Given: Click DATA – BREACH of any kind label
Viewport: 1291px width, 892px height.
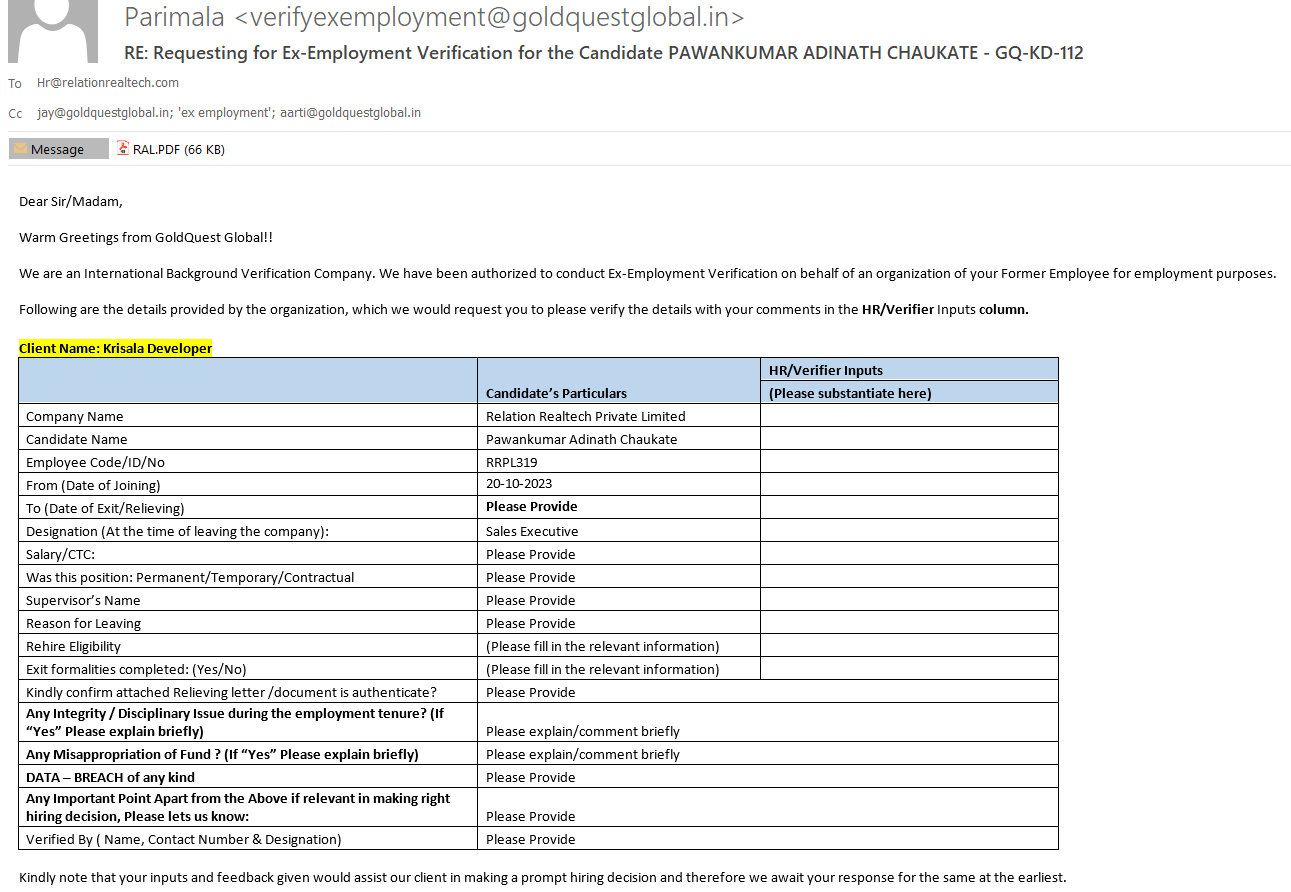Looking at the screenshot, I should [x=111, y=777].
